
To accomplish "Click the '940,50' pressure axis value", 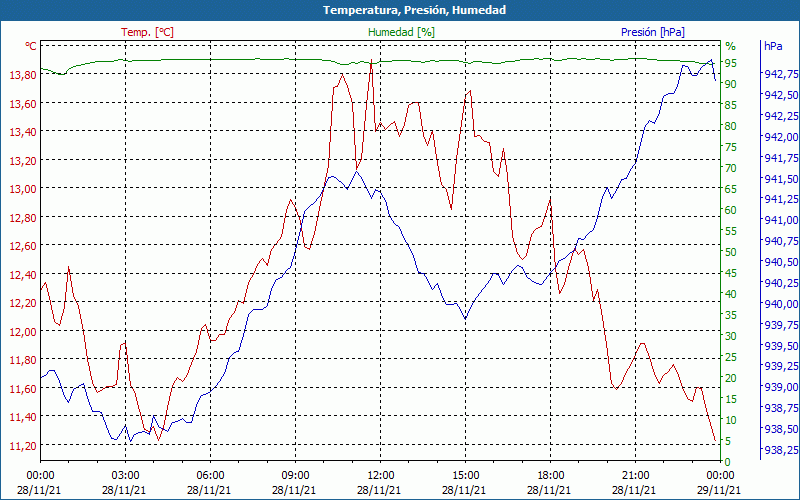I will pyautogui.click(x=782, y=262).
